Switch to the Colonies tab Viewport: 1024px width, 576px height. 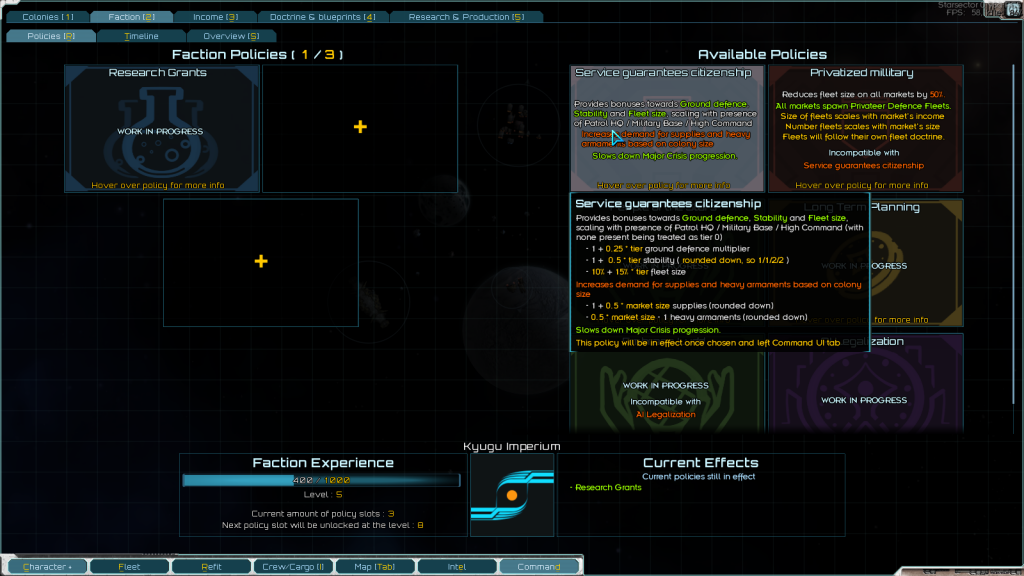(x=47, y=17)
